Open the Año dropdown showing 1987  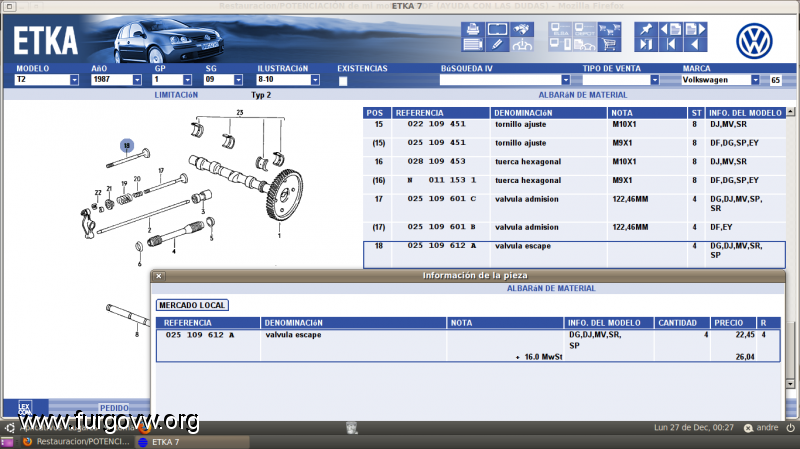(137, 80)
